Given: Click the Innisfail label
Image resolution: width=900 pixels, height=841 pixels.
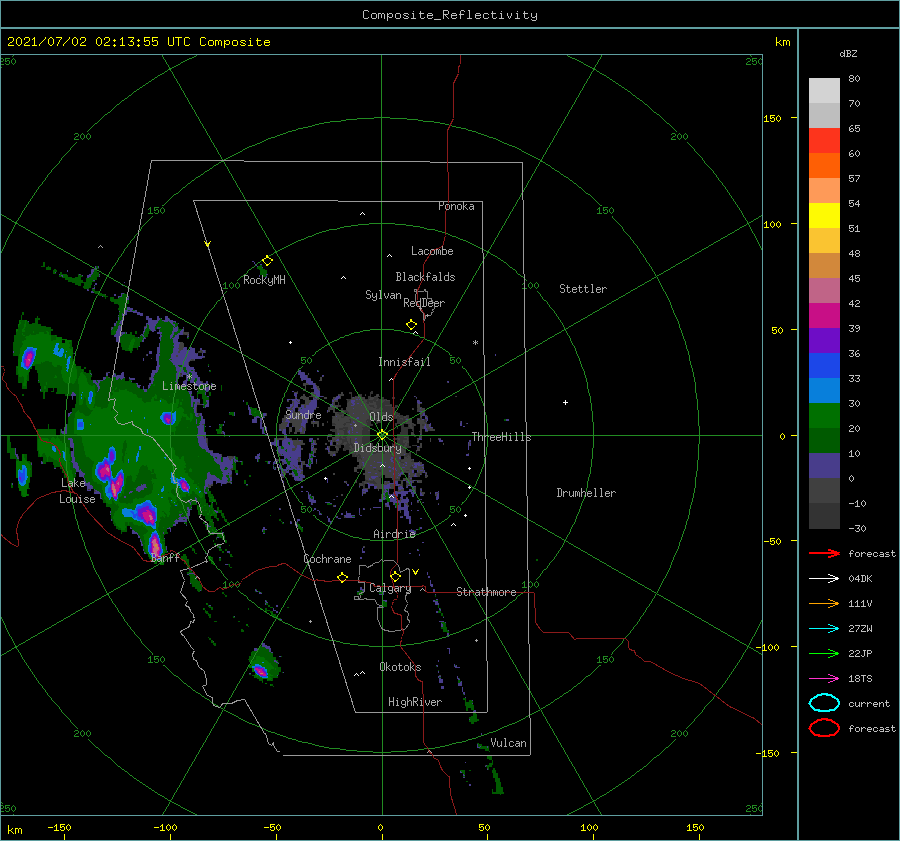Looking at the screenshot, I should [x=404, y=362].
